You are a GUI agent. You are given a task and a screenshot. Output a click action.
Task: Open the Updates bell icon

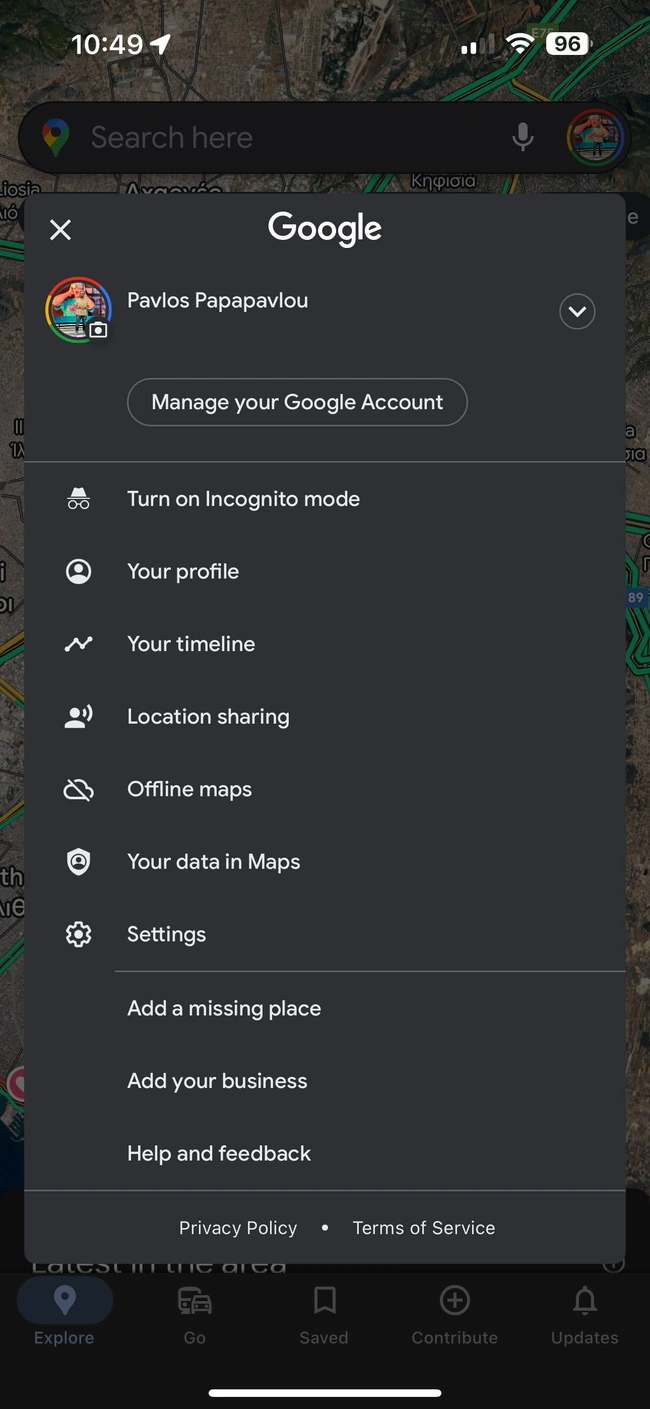[x=584, y=1300]
